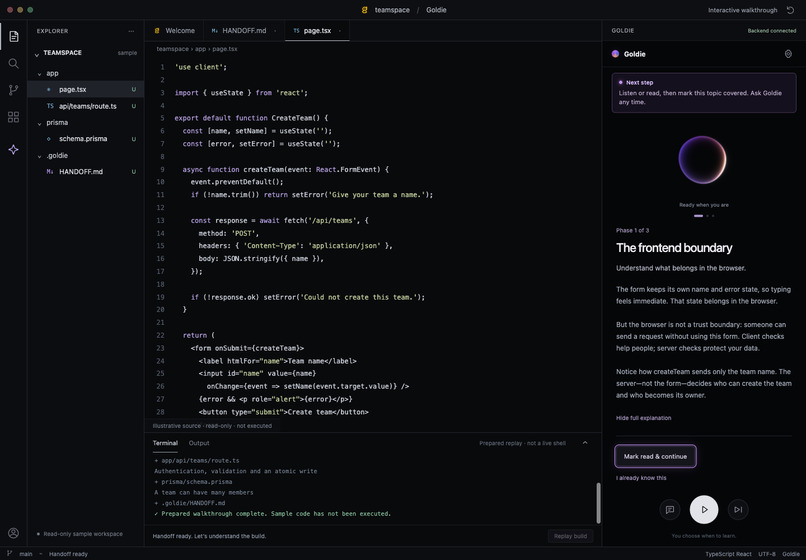Screen dimensions: 806x560
Task: Click Read-only sample workspace notice
Action: tap(83, 534)
